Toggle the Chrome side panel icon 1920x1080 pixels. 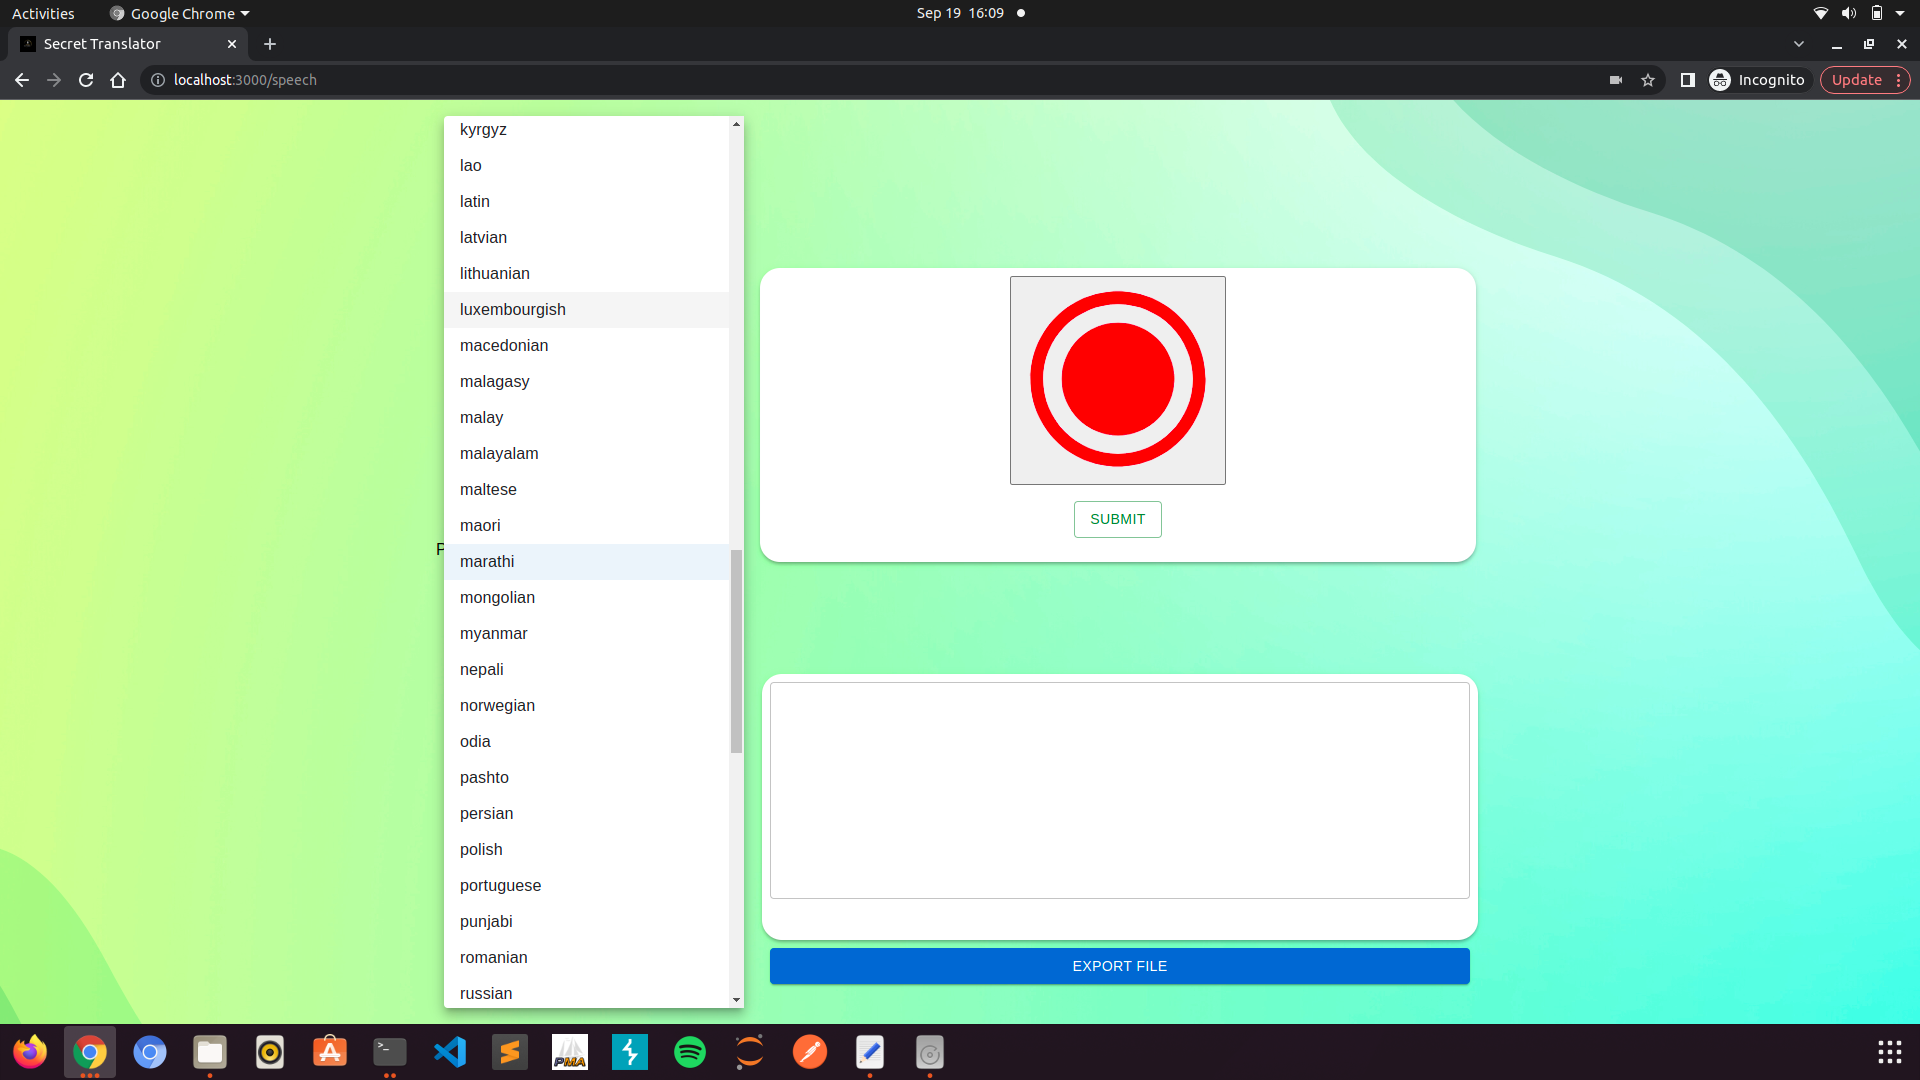pyautogui.click(x=1688, y=80)
